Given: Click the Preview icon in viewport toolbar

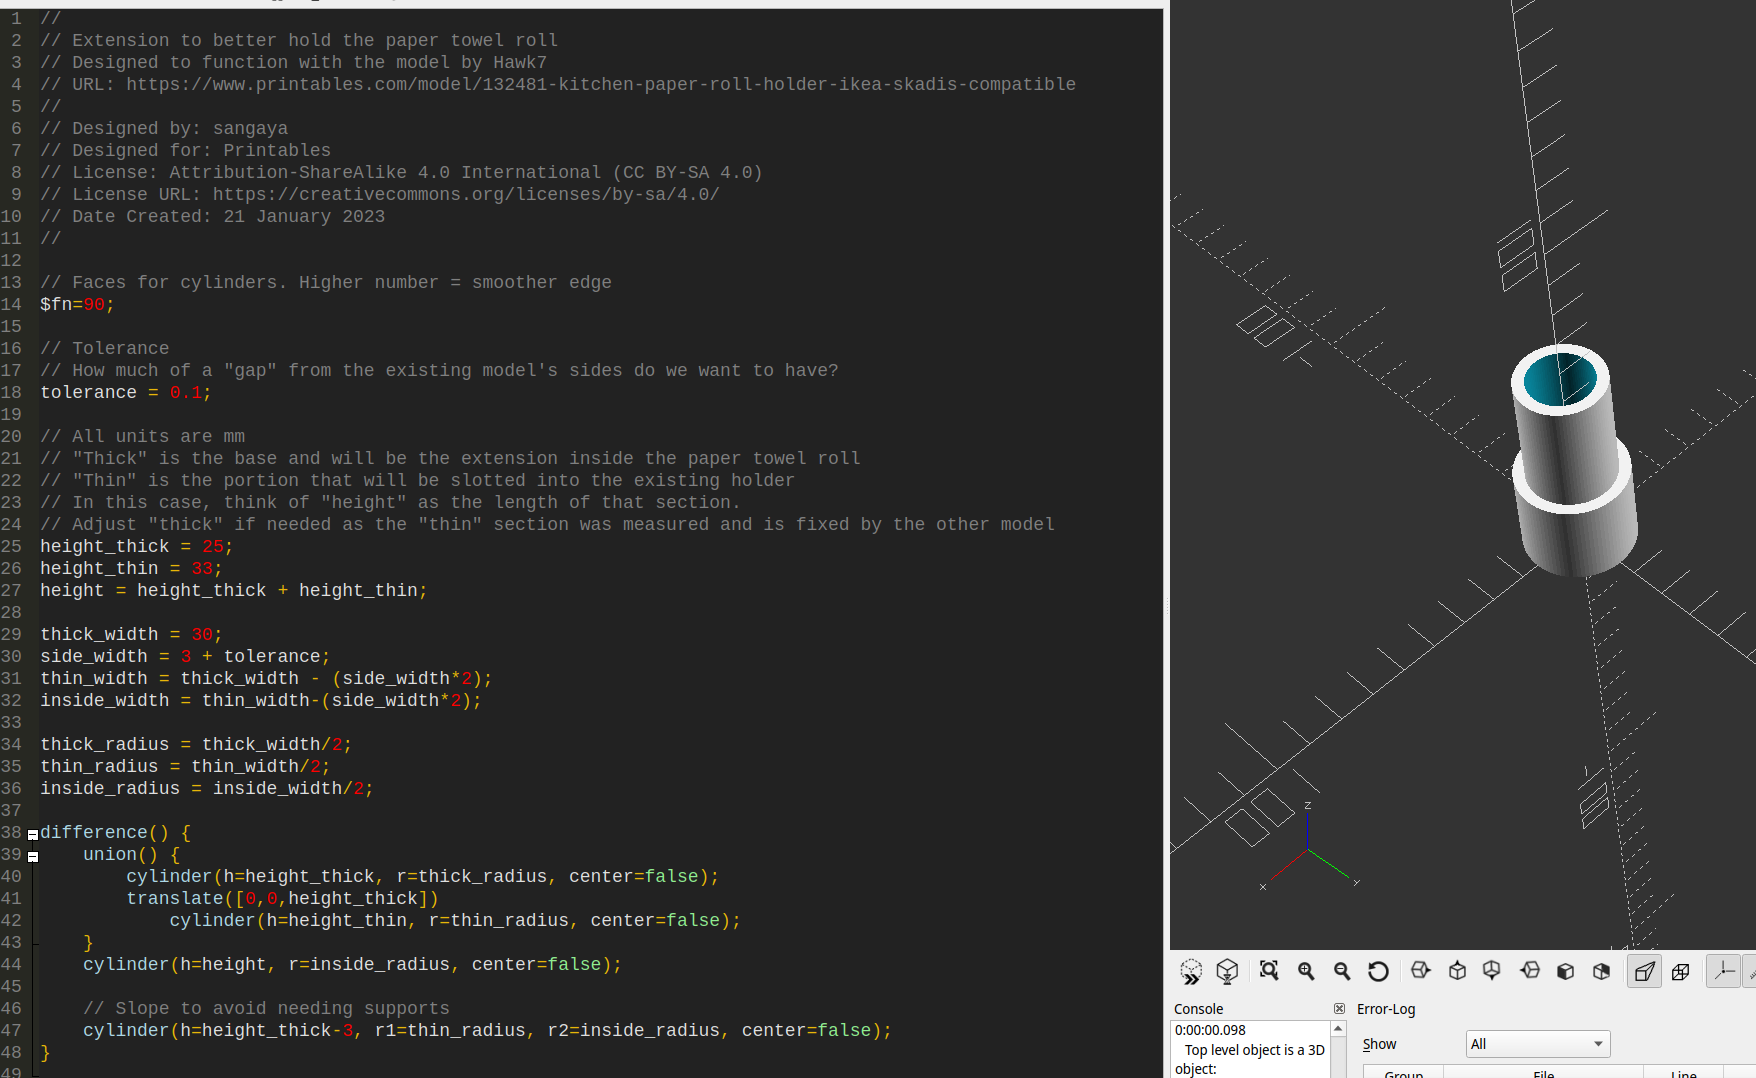Looking at the screenshot, I should pos(1191,971).
